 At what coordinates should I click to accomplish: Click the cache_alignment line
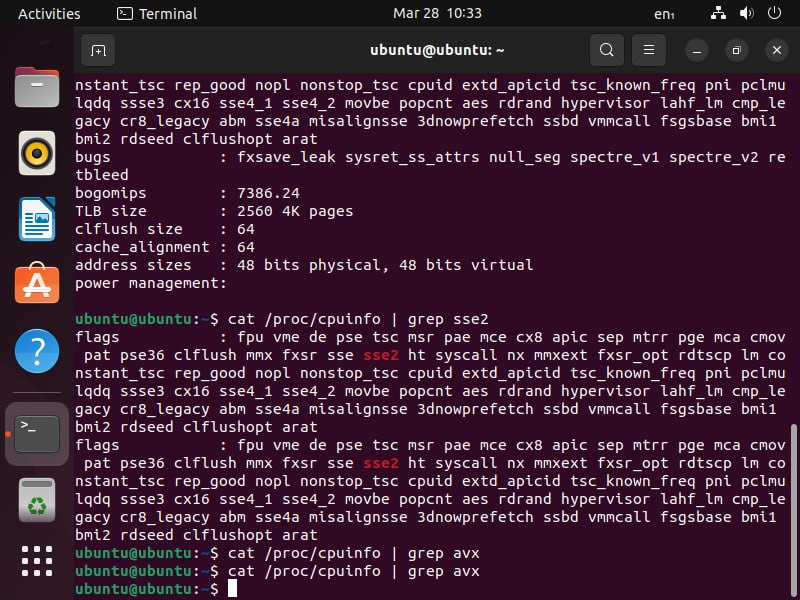pos(165,247)
